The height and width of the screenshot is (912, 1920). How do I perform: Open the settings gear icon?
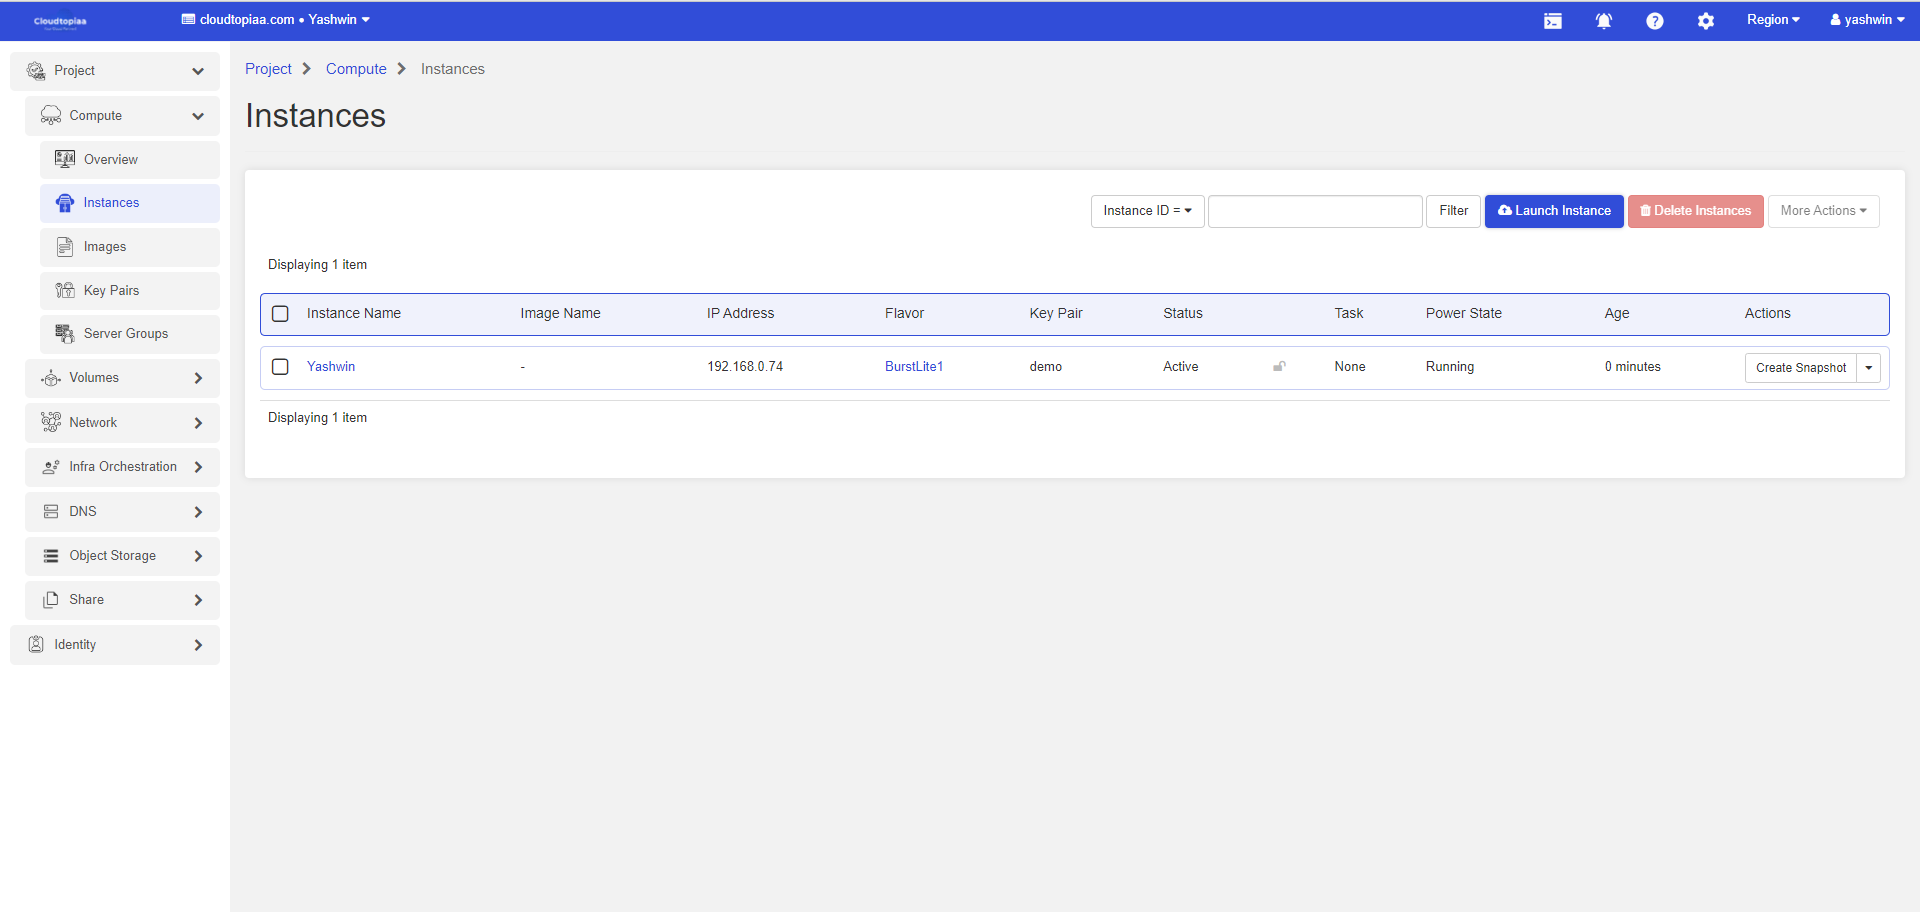[x=1705, y=21]
